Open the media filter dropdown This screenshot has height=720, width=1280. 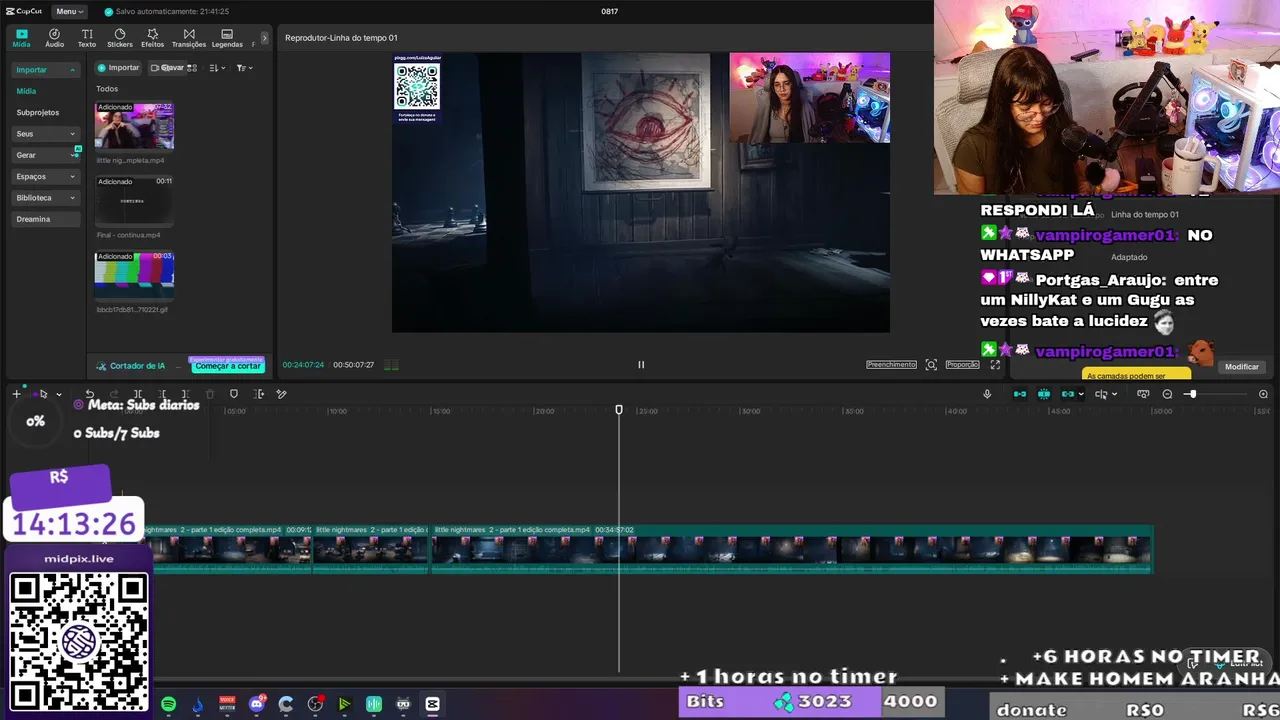[x=244, y=68]
